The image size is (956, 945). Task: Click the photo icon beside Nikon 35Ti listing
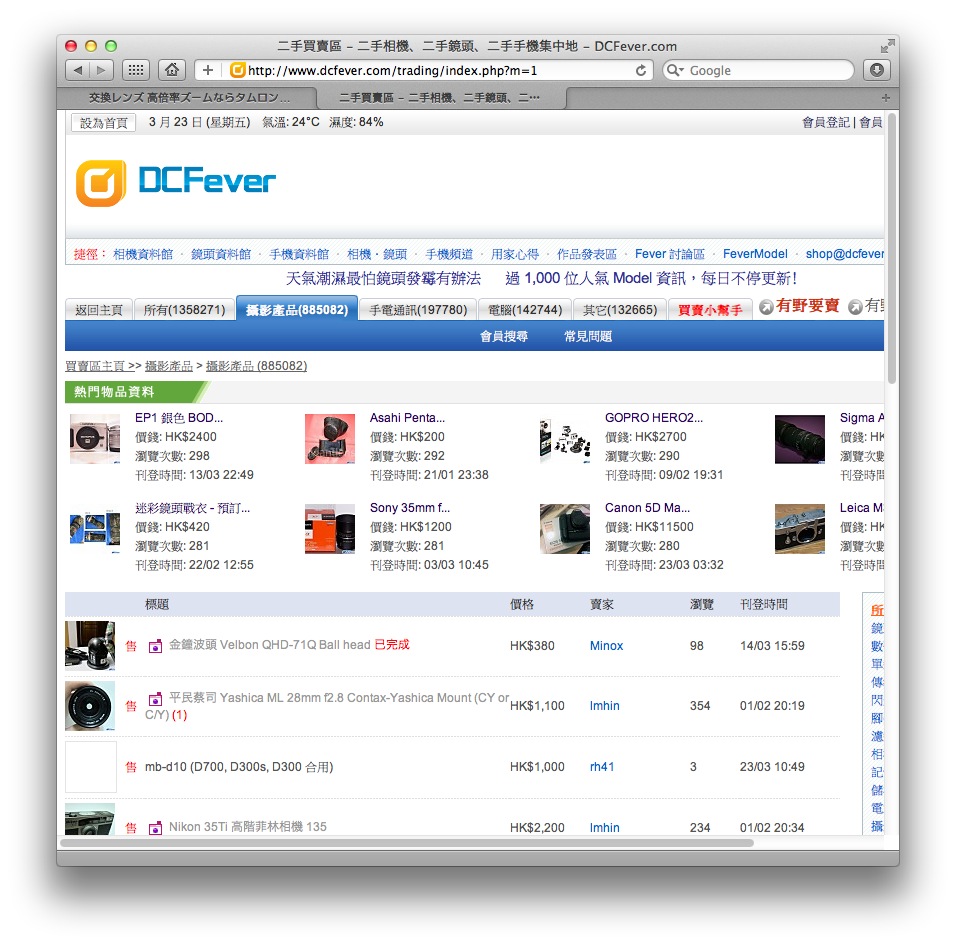coord(155,827)
